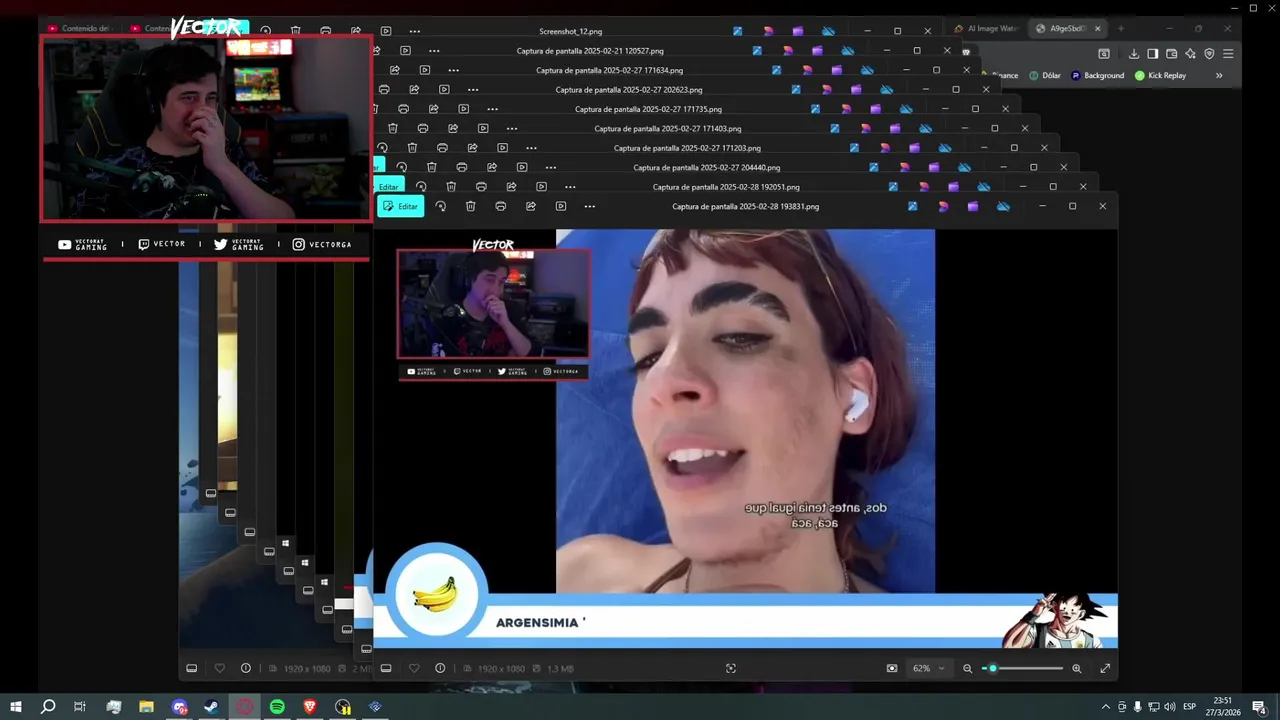The width and height of the screenshot is (1280, 720).
Task: Rotate image in the 192051.png window
Action: [x=421, y=187]
